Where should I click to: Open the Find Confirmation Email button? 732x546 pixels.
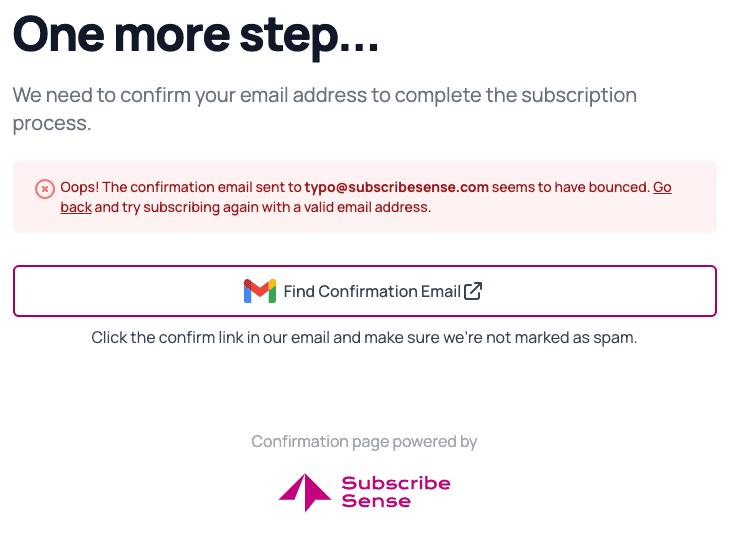(365, 291)
